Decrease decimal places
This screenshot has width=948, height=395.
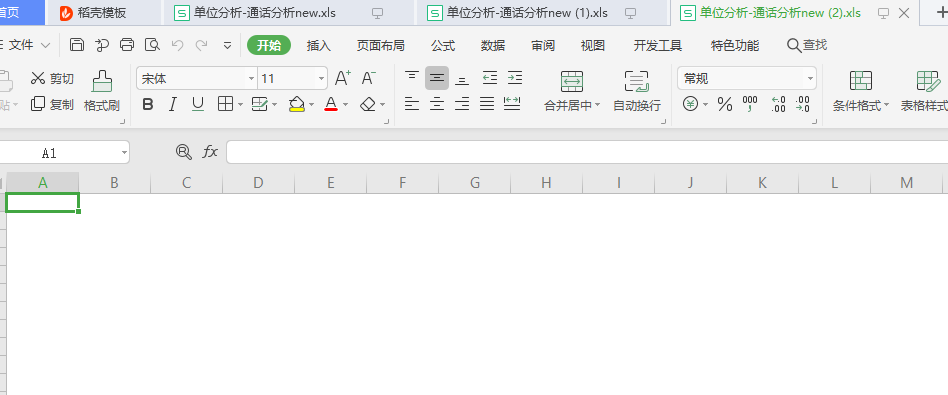(802, 105)
